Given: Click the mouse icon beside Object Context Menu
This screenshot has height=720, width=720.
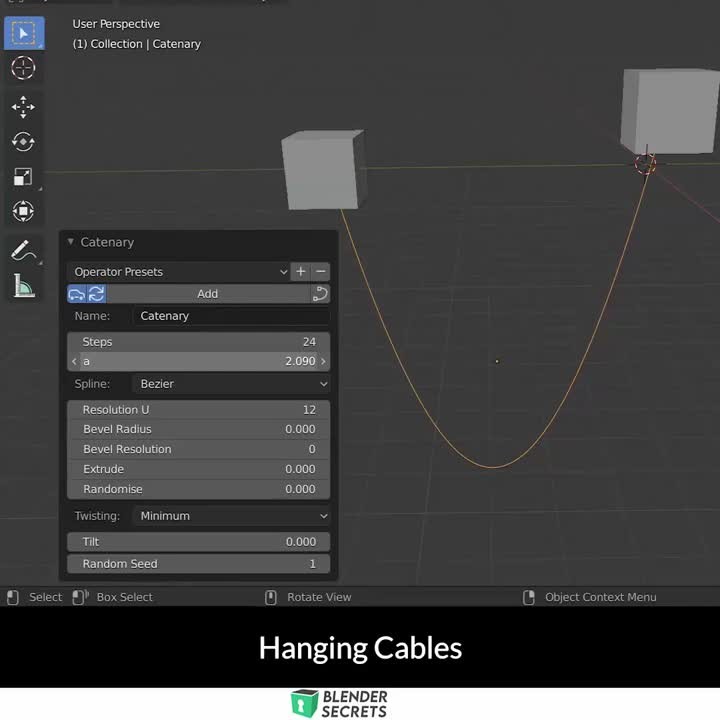Looking at the screenshot, I should click(529, 597).
